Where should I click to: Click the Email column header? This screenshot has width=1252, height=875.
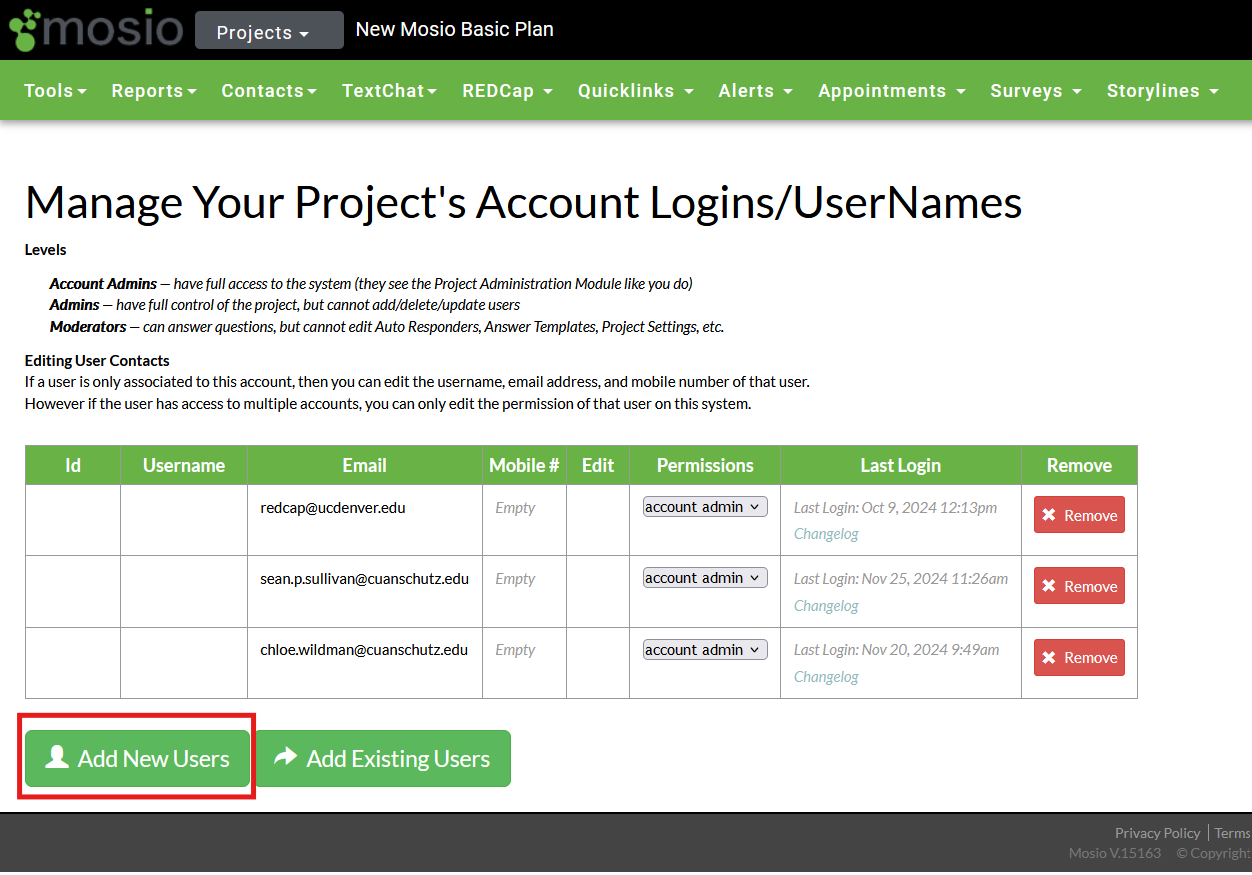pos(365,465)
